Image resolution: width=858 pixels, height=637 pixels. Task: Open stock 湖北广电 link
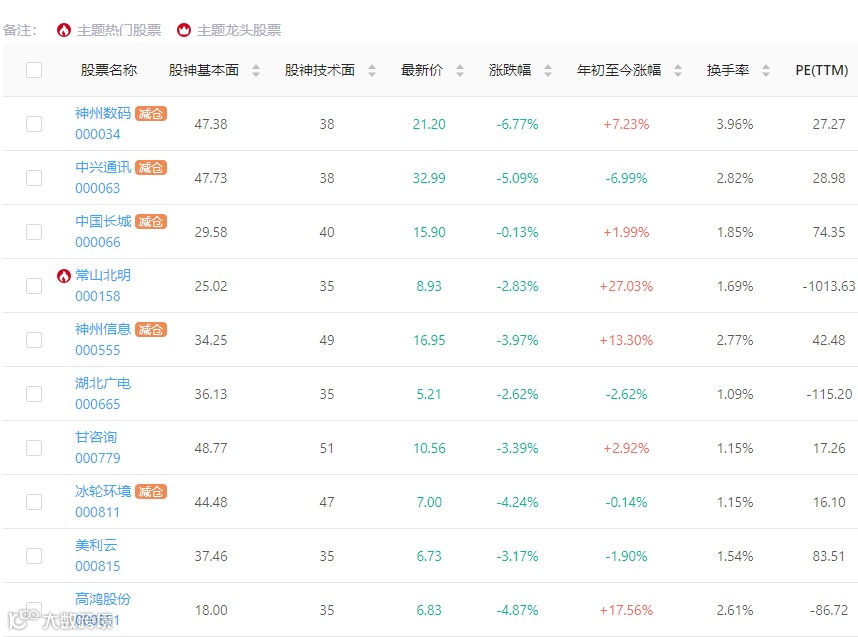pyautogui.click(x=103, y=384)
